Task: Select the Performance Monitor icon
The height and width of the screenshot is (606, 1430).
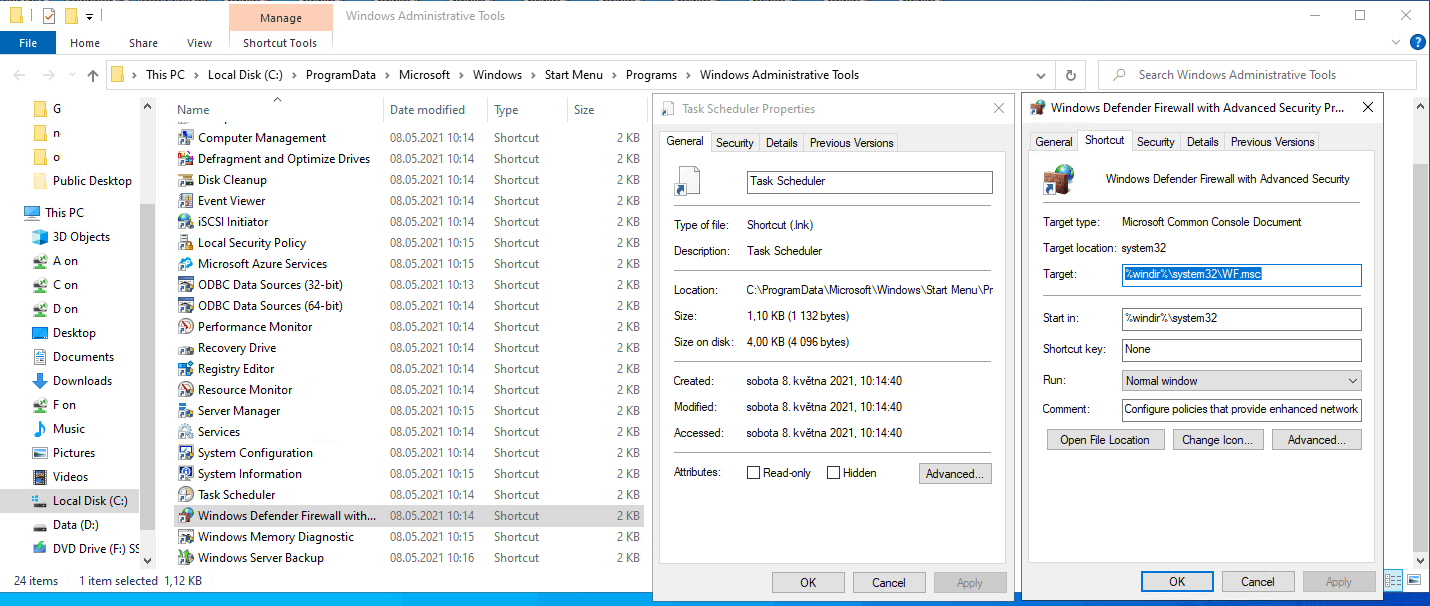Action: 185,327
